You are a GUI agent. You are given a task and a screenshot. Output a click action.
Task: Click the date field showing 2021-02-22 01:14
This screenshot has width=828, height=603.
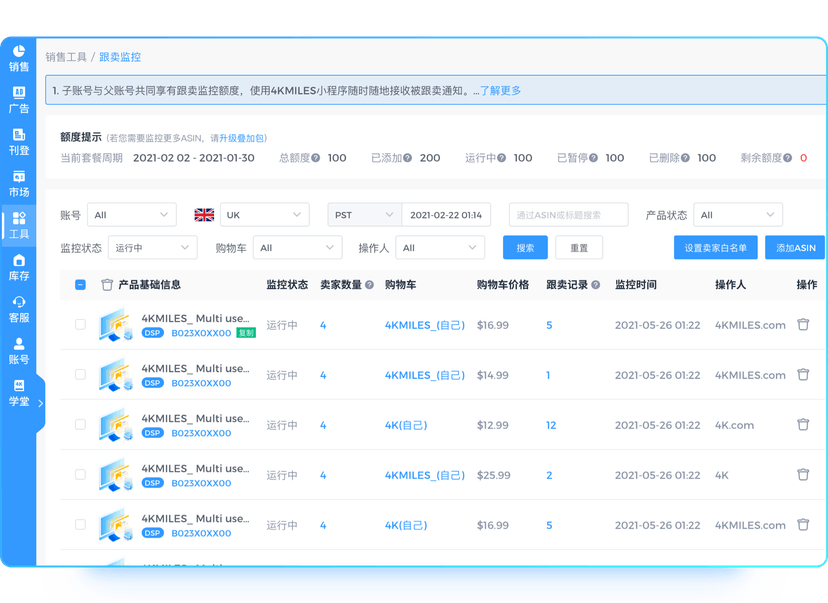point(446,215)
